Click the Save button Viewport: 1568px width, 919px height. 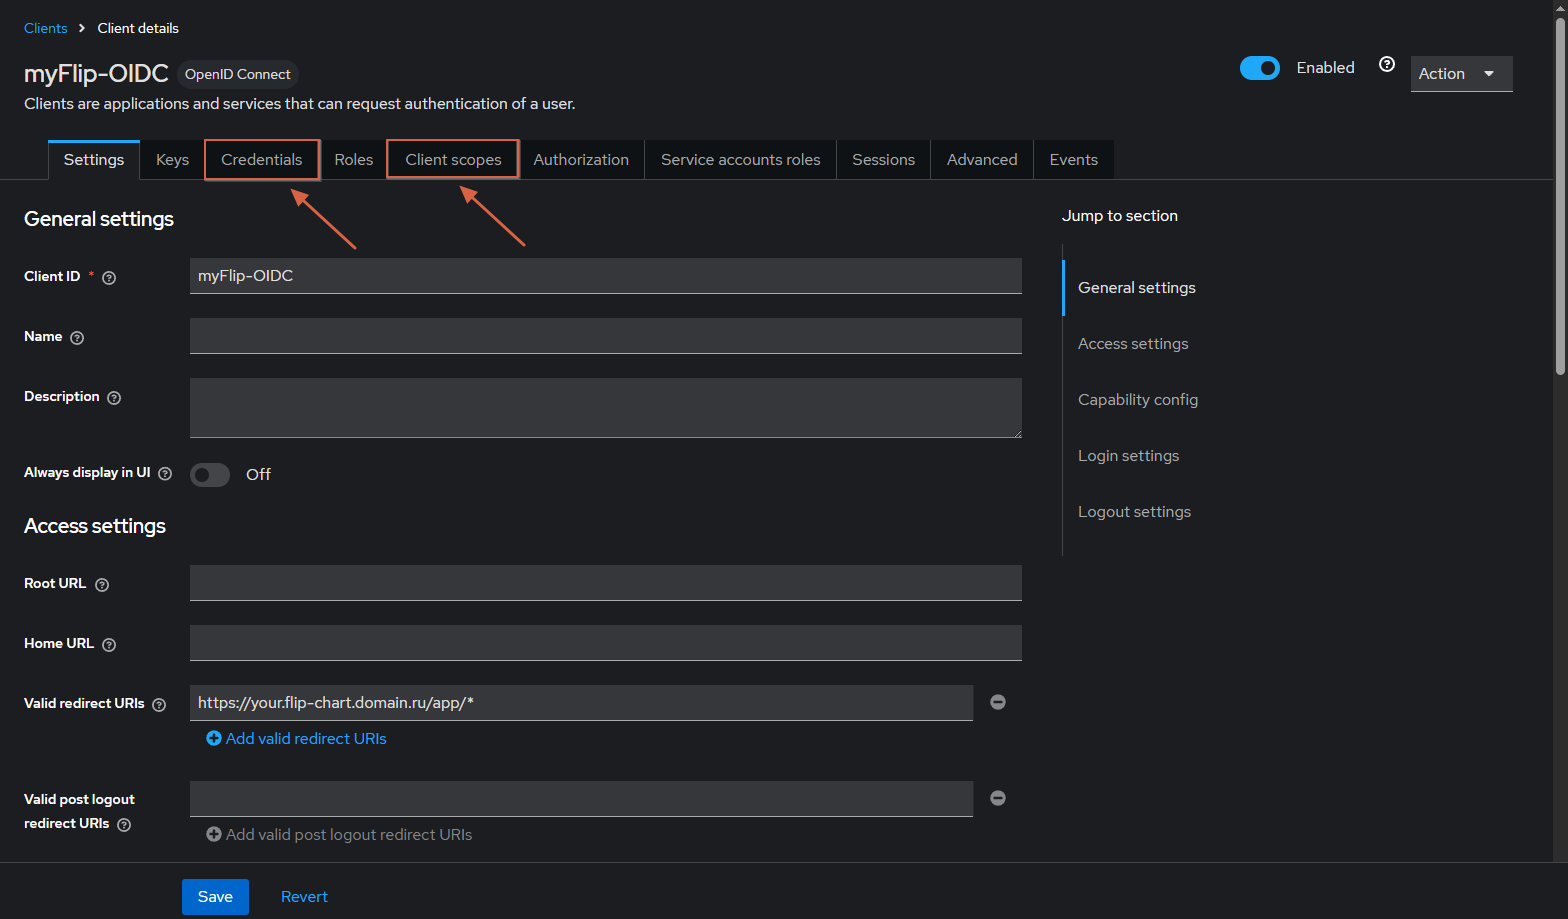(x=215, y=897)
